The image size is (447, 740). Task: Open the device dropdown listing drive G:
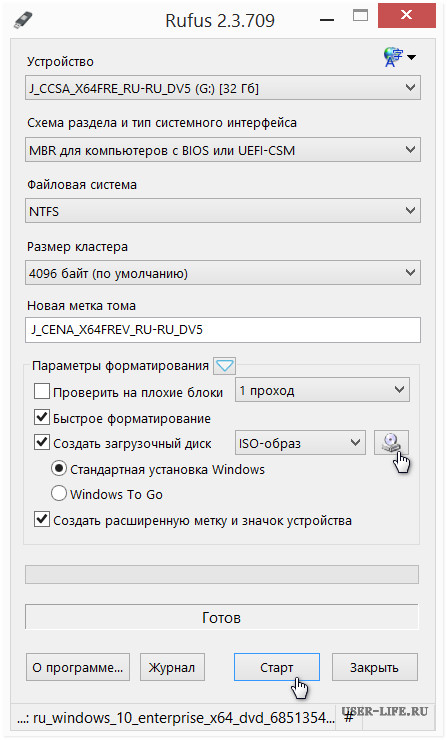[223, 88]
